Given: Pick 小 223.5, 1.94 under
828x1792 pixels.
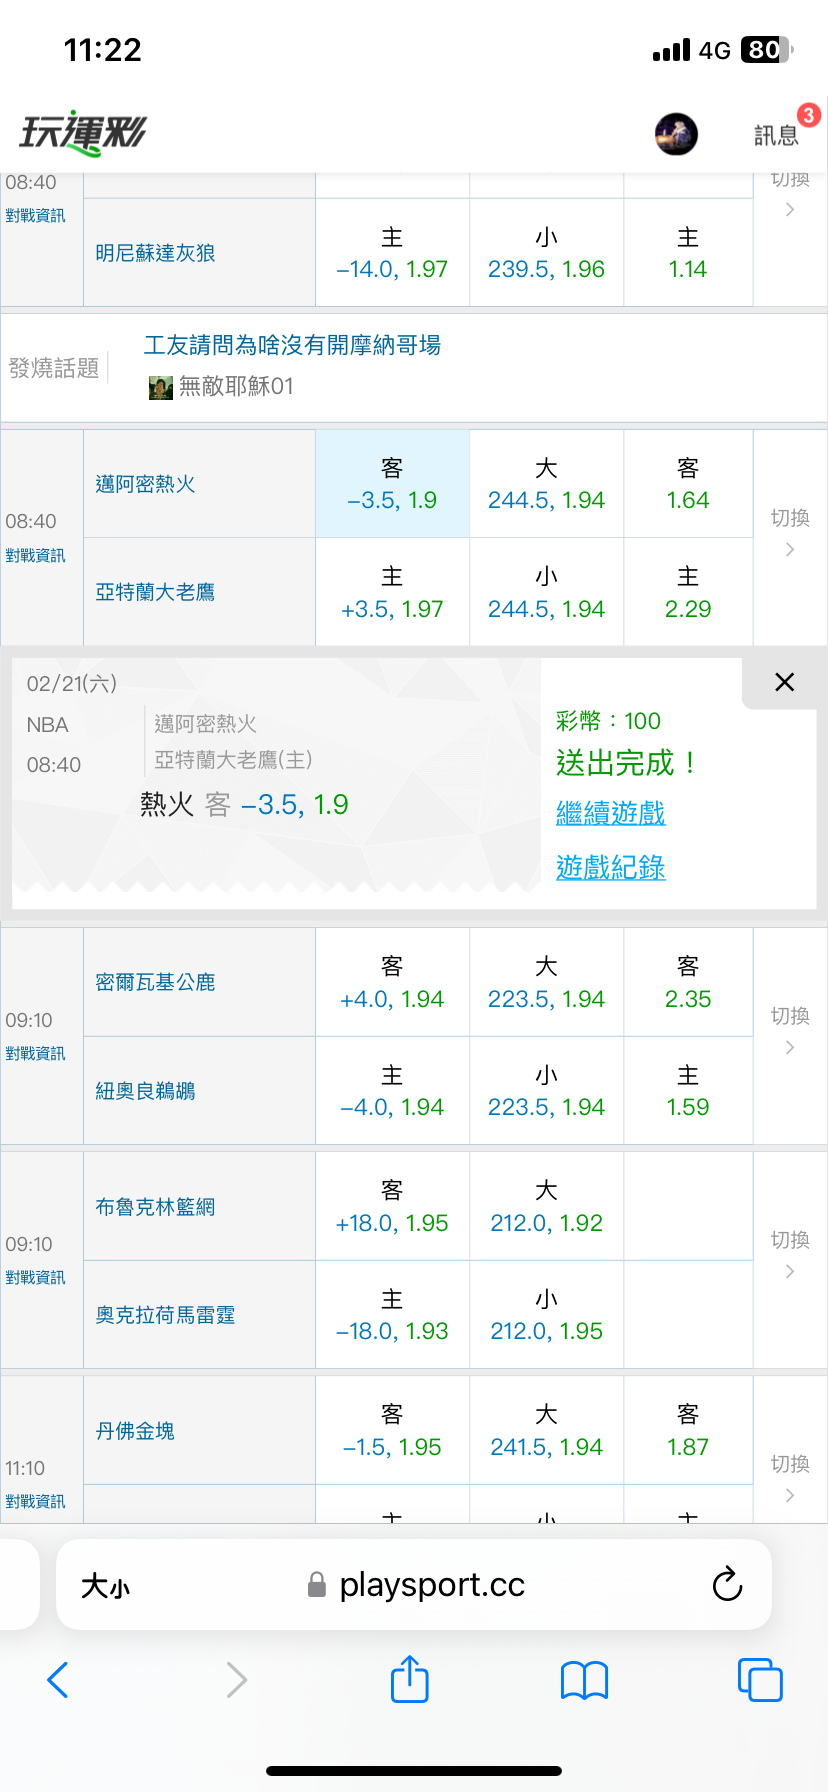Looking at the screenshot, I should tap(546, 1091).
